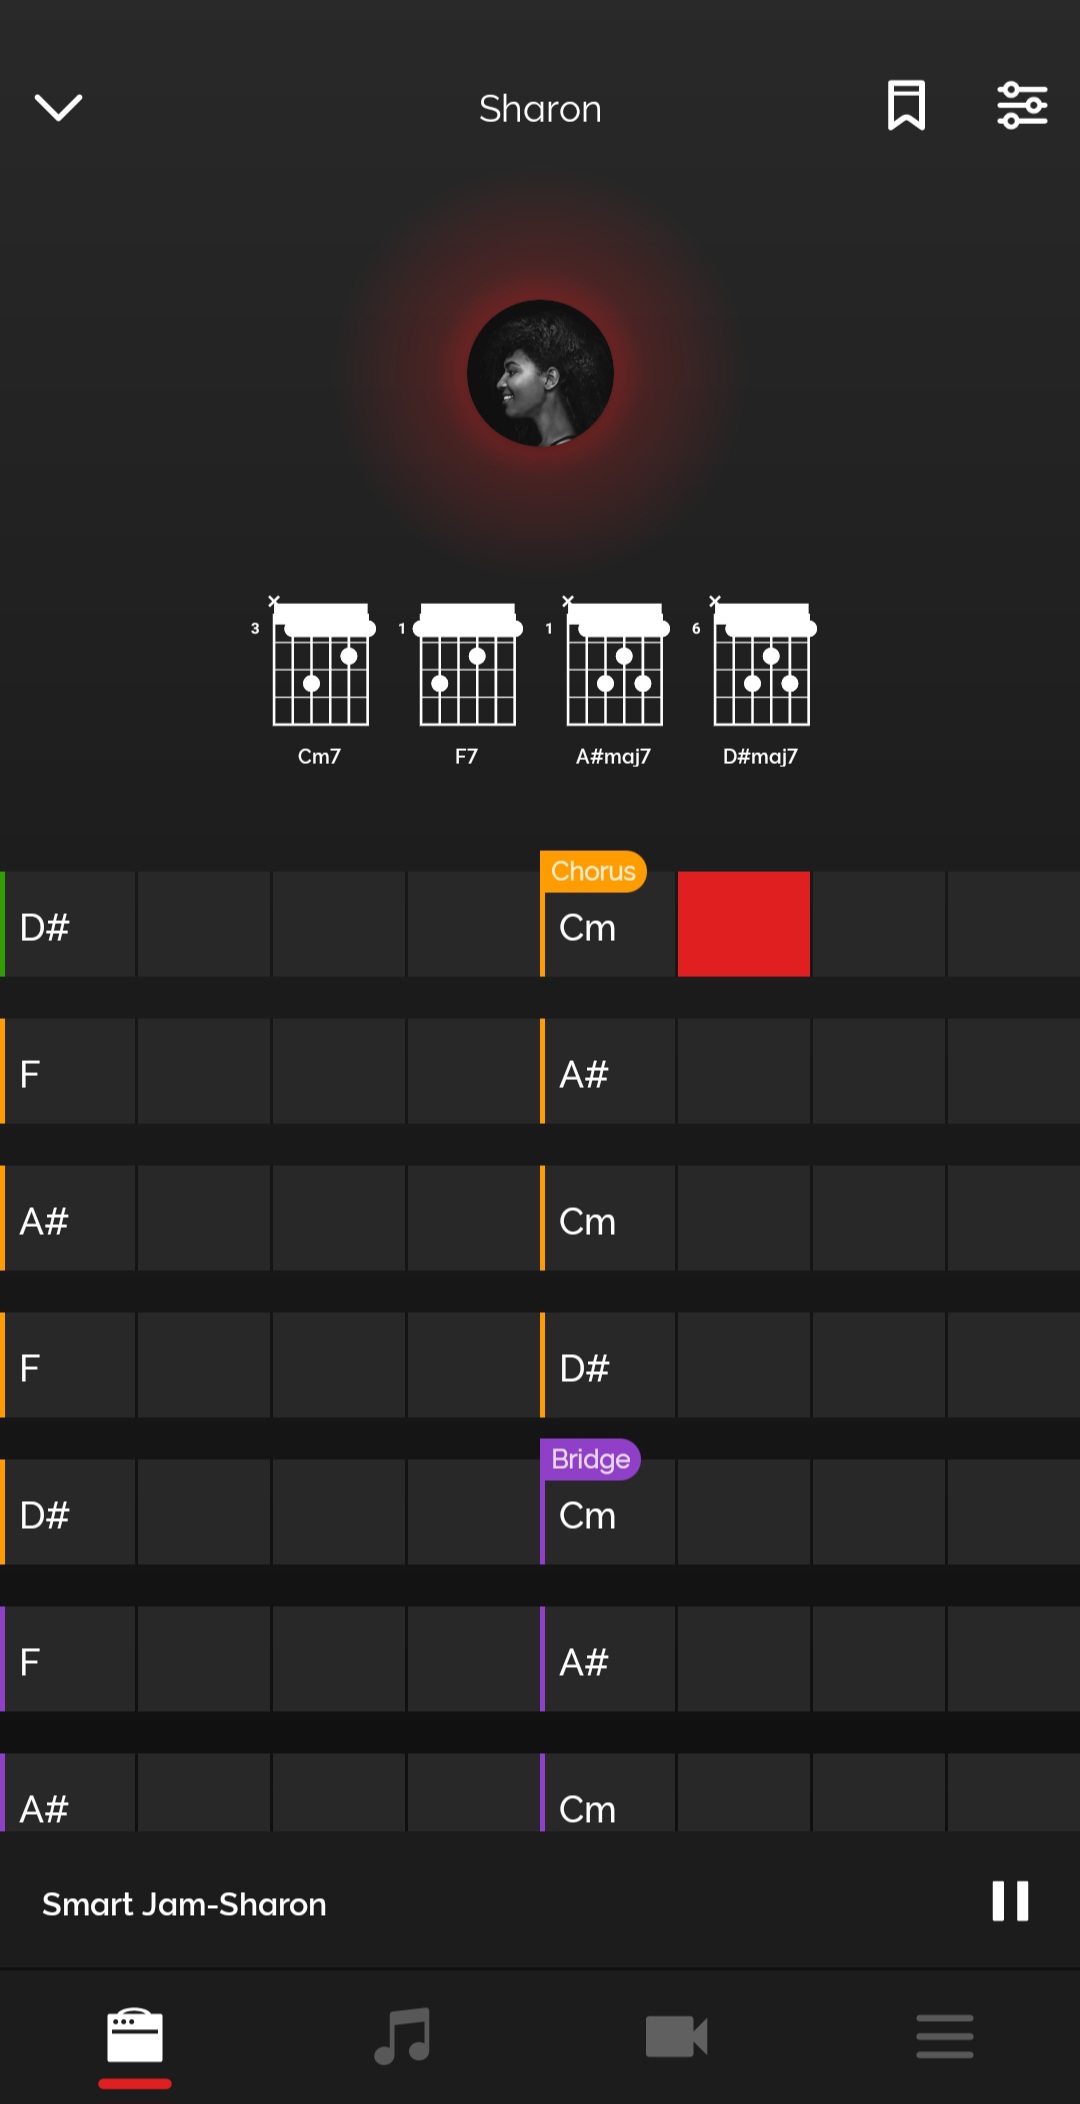This screenshot has height=2104, width=1080.
Task: Select the Cm chord under Chorus
Action: (x=606, y=928)
